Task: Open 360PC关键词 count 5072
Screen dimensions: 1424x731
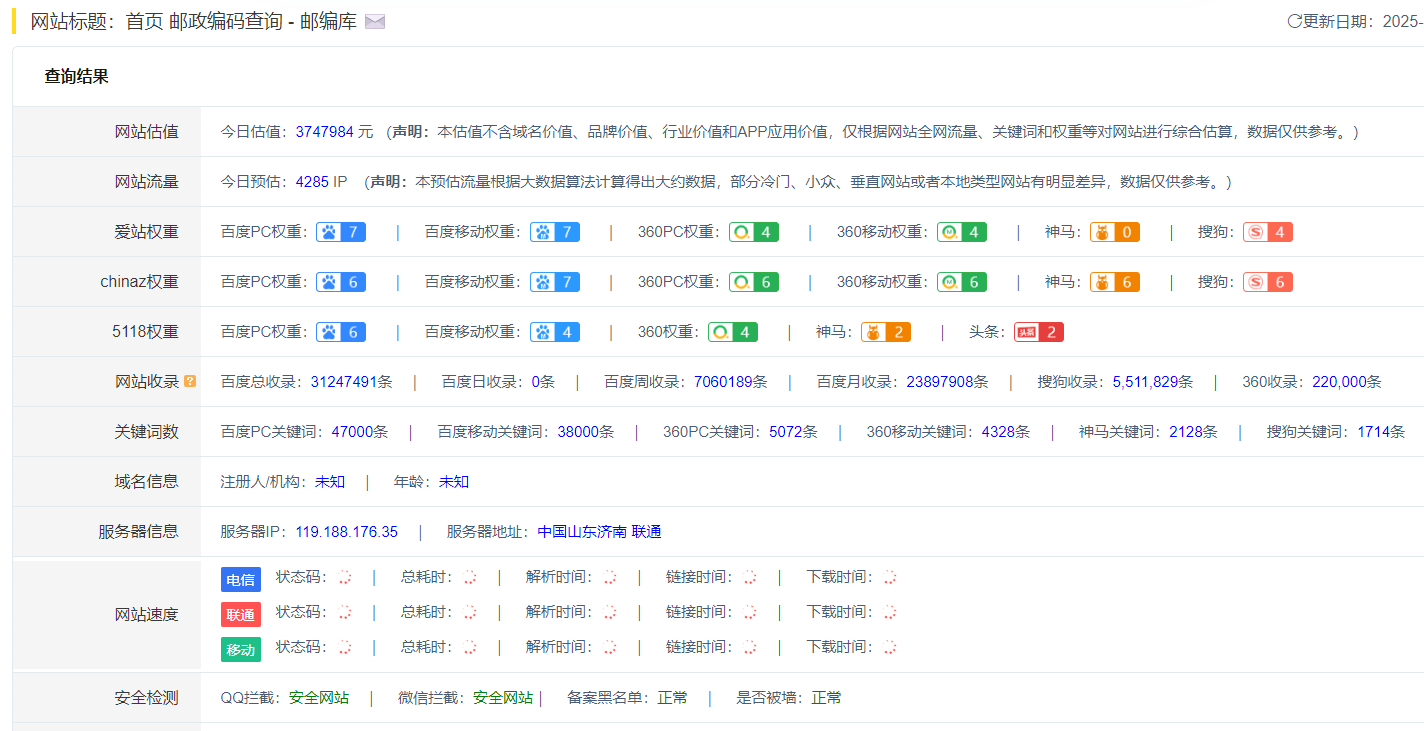Action: [785, 431]
